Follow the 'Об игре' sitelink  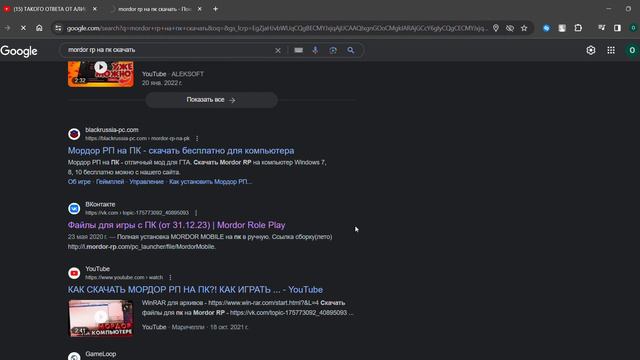pyautogui.click(x=79, y=182)
